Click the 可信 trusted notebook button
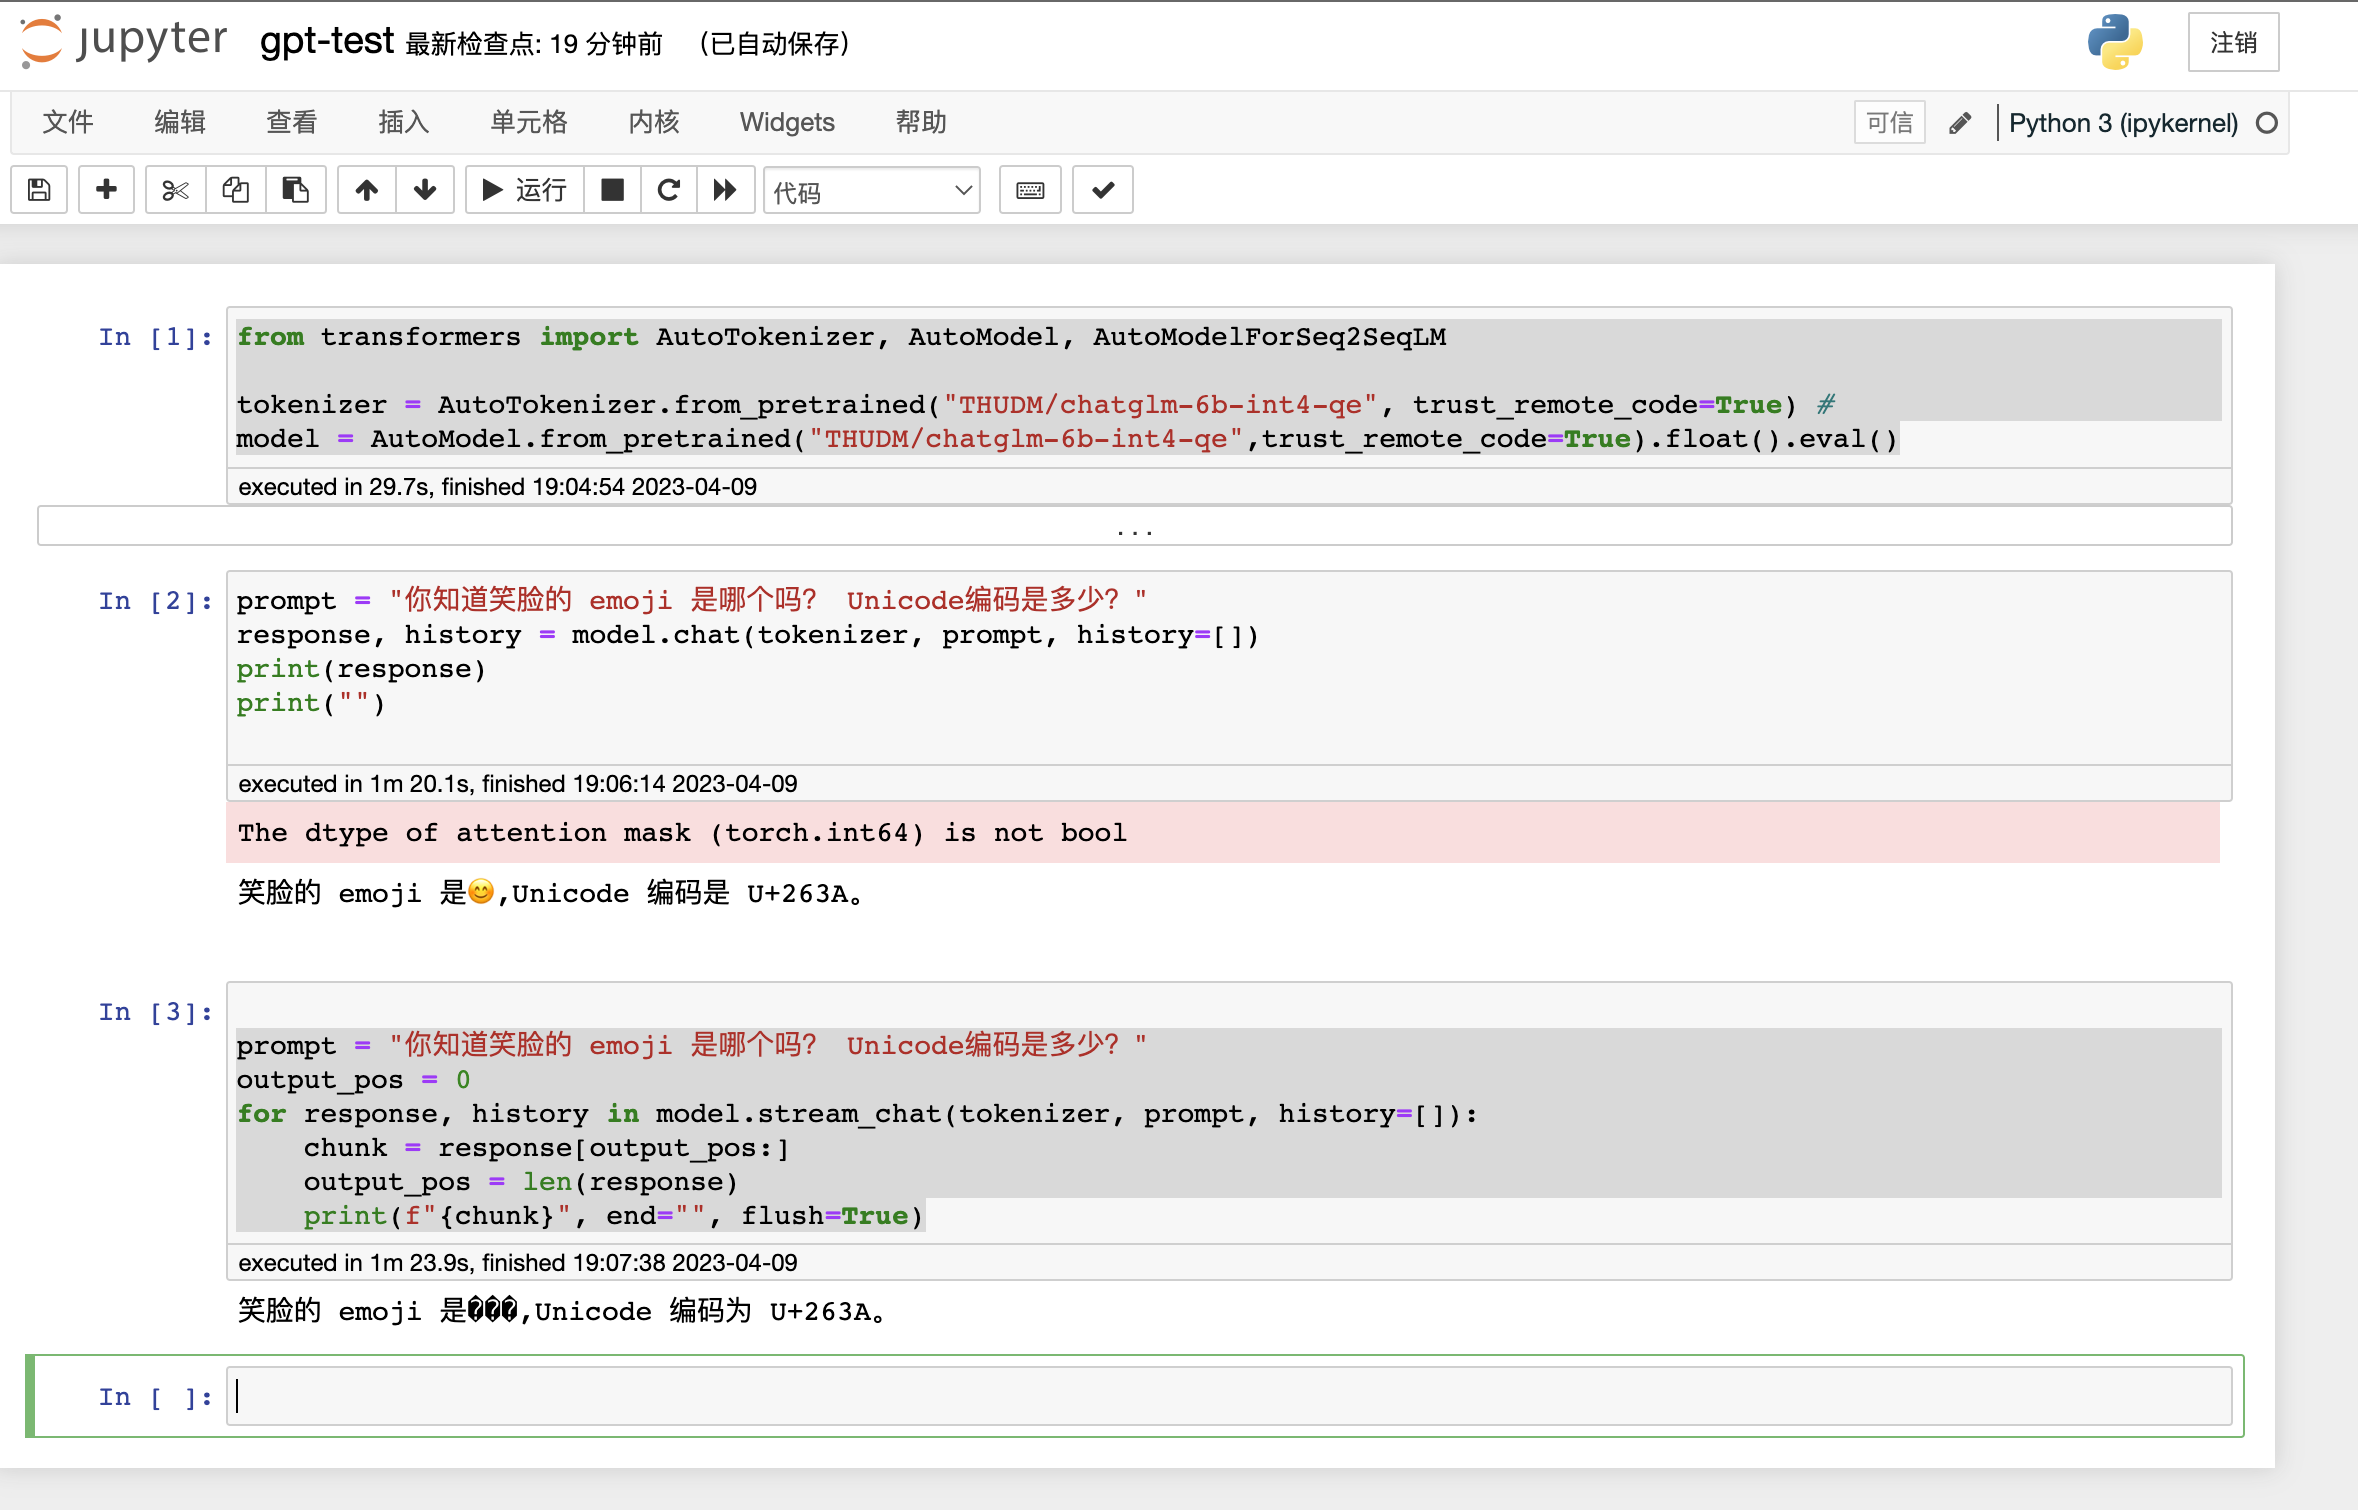Viewport: 2358px width, 1510px height. click(1890, 123)
